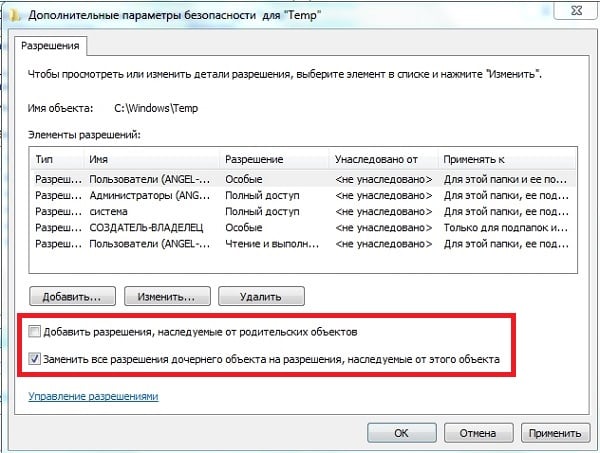This screenshot has width=600, height=453.
Task: Sort by the Применять к column header
Action: pyautogui.click(x=507, y=159)
